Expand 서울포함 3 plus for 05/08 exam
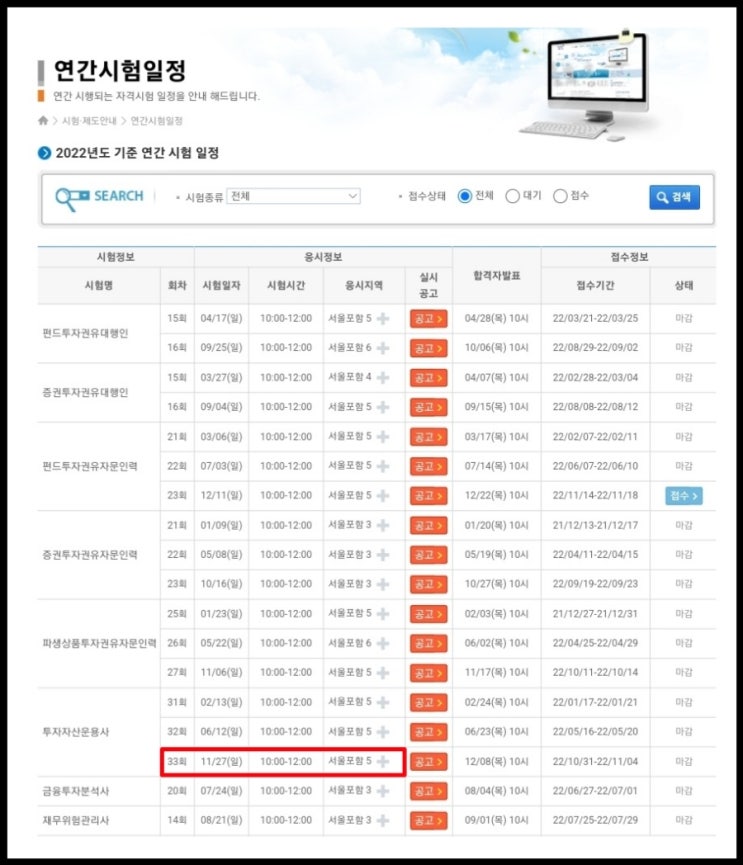Image resolution: width=743 pixels, height=865 pixels. point(383,554)
